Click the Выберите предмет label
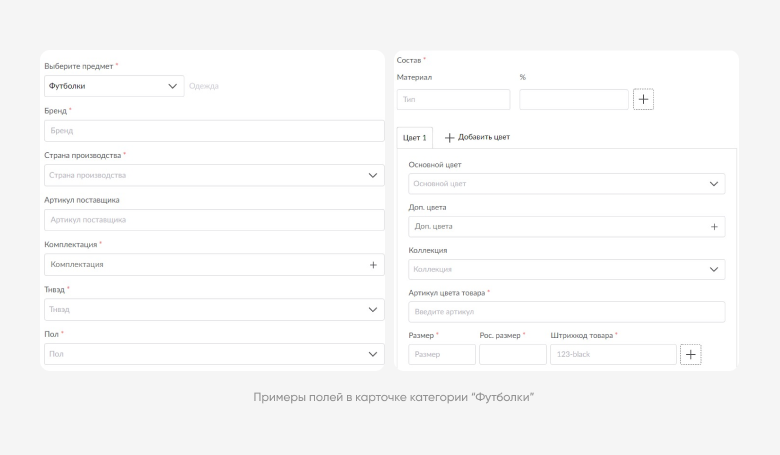The height and width of the screenshot is (455, 780). point(79,66)
